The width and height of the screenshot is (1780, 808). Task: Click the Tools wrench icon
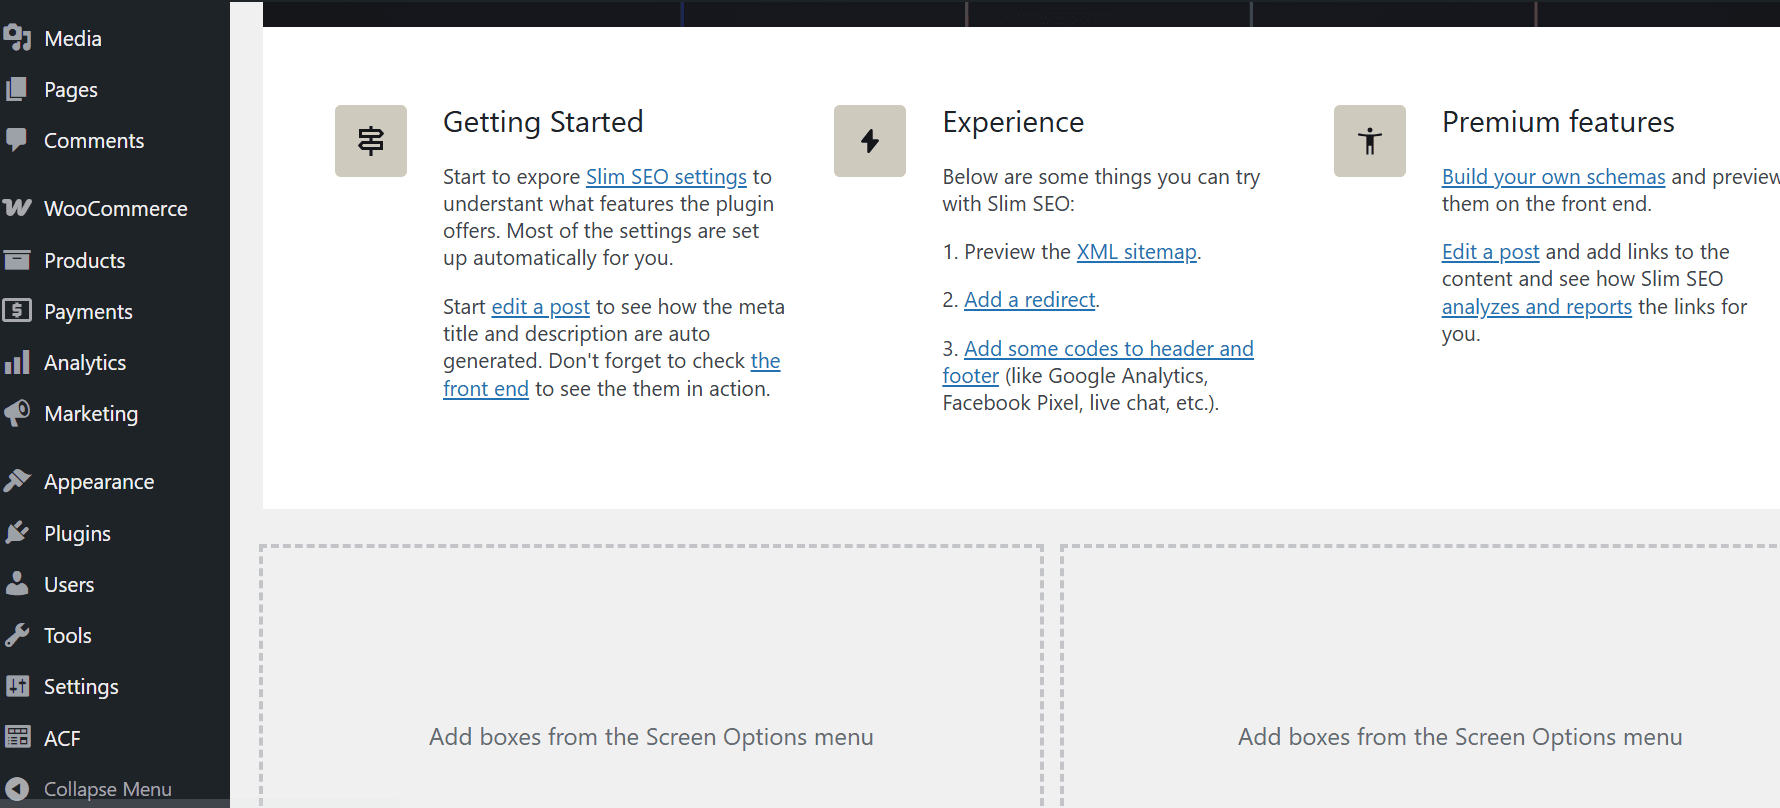[x=17, y=635]
